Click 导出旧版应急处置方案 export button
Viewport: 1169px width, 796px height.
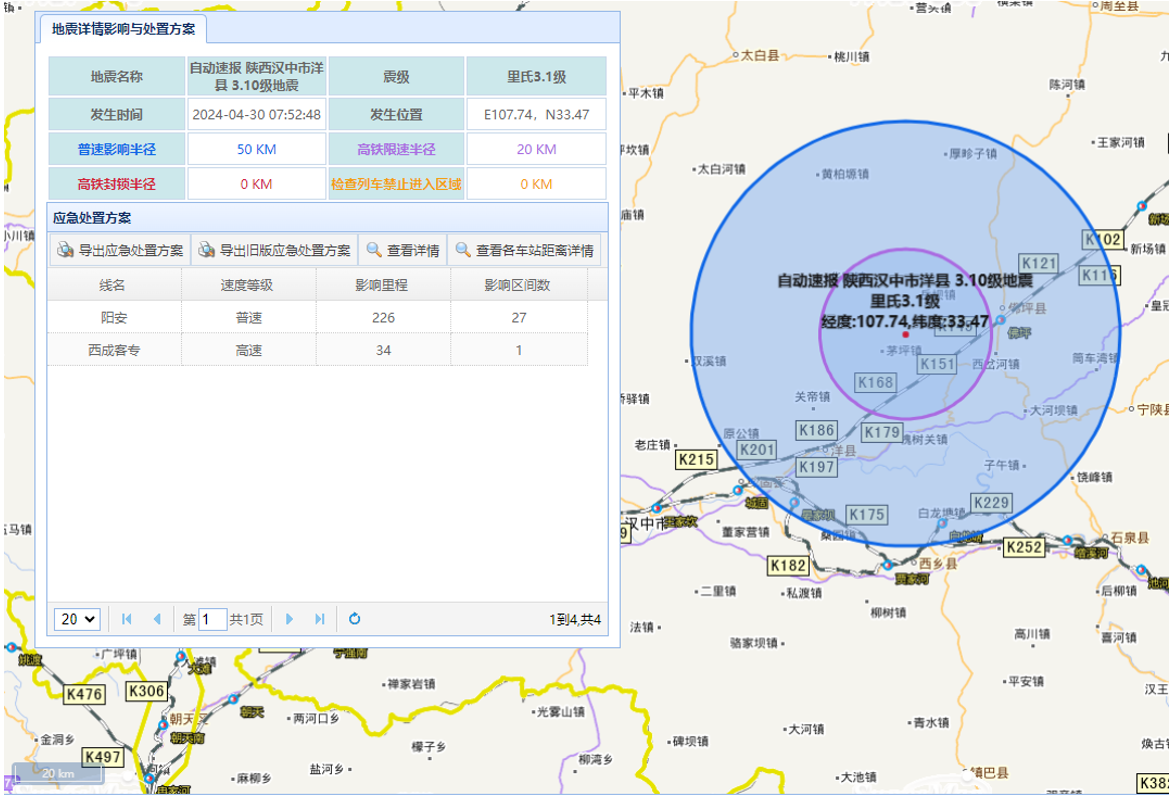point(275,251)
